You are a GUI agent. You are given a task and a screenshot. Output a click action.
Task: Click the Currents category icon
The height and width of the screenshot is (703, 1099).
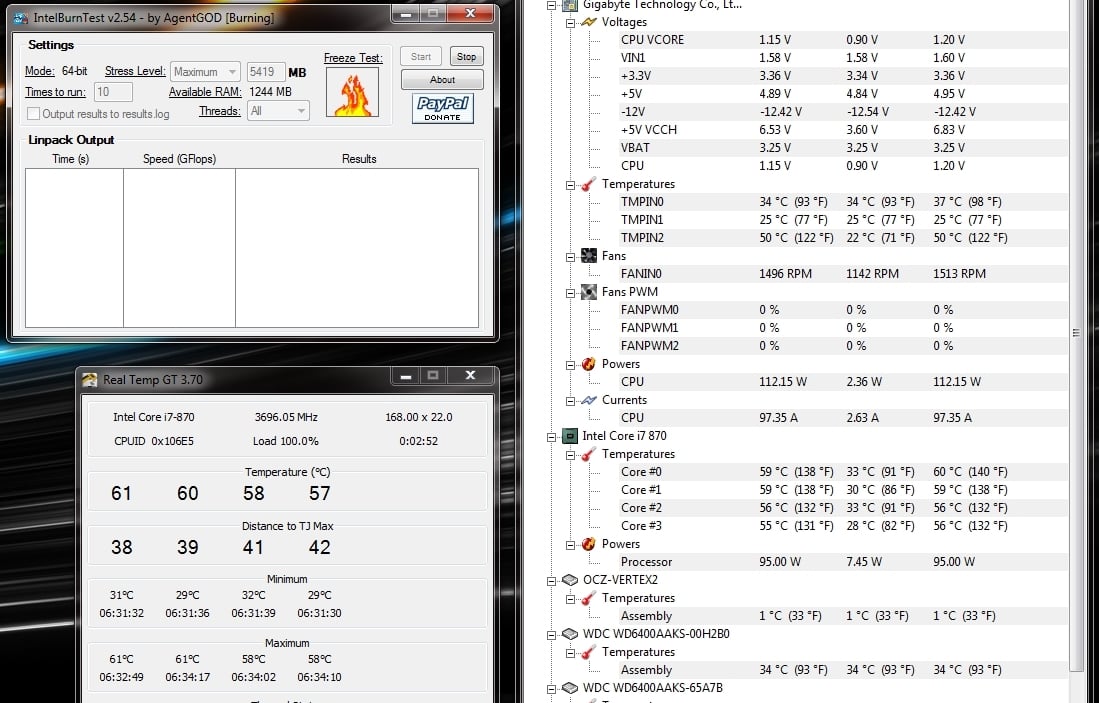589,400
